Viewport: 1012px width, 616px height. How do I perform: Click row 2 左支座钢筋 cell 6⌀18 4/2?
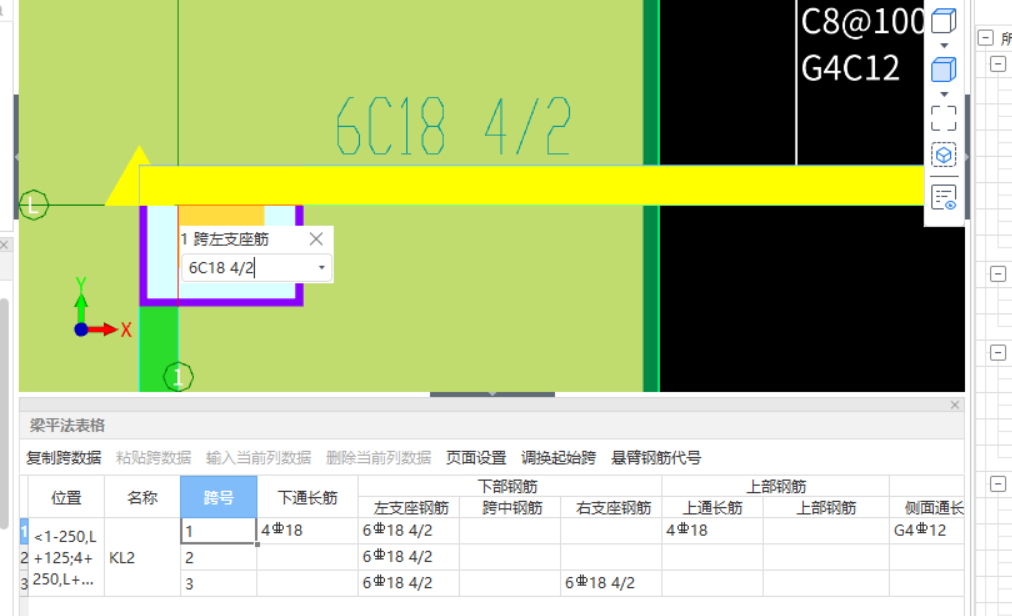point(409,557)
